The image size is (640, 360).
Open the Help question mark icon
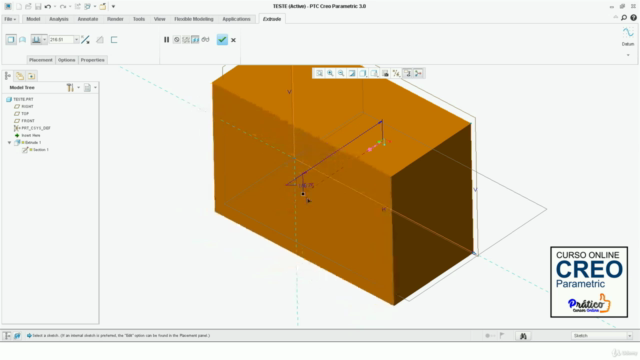click(633, 18)
